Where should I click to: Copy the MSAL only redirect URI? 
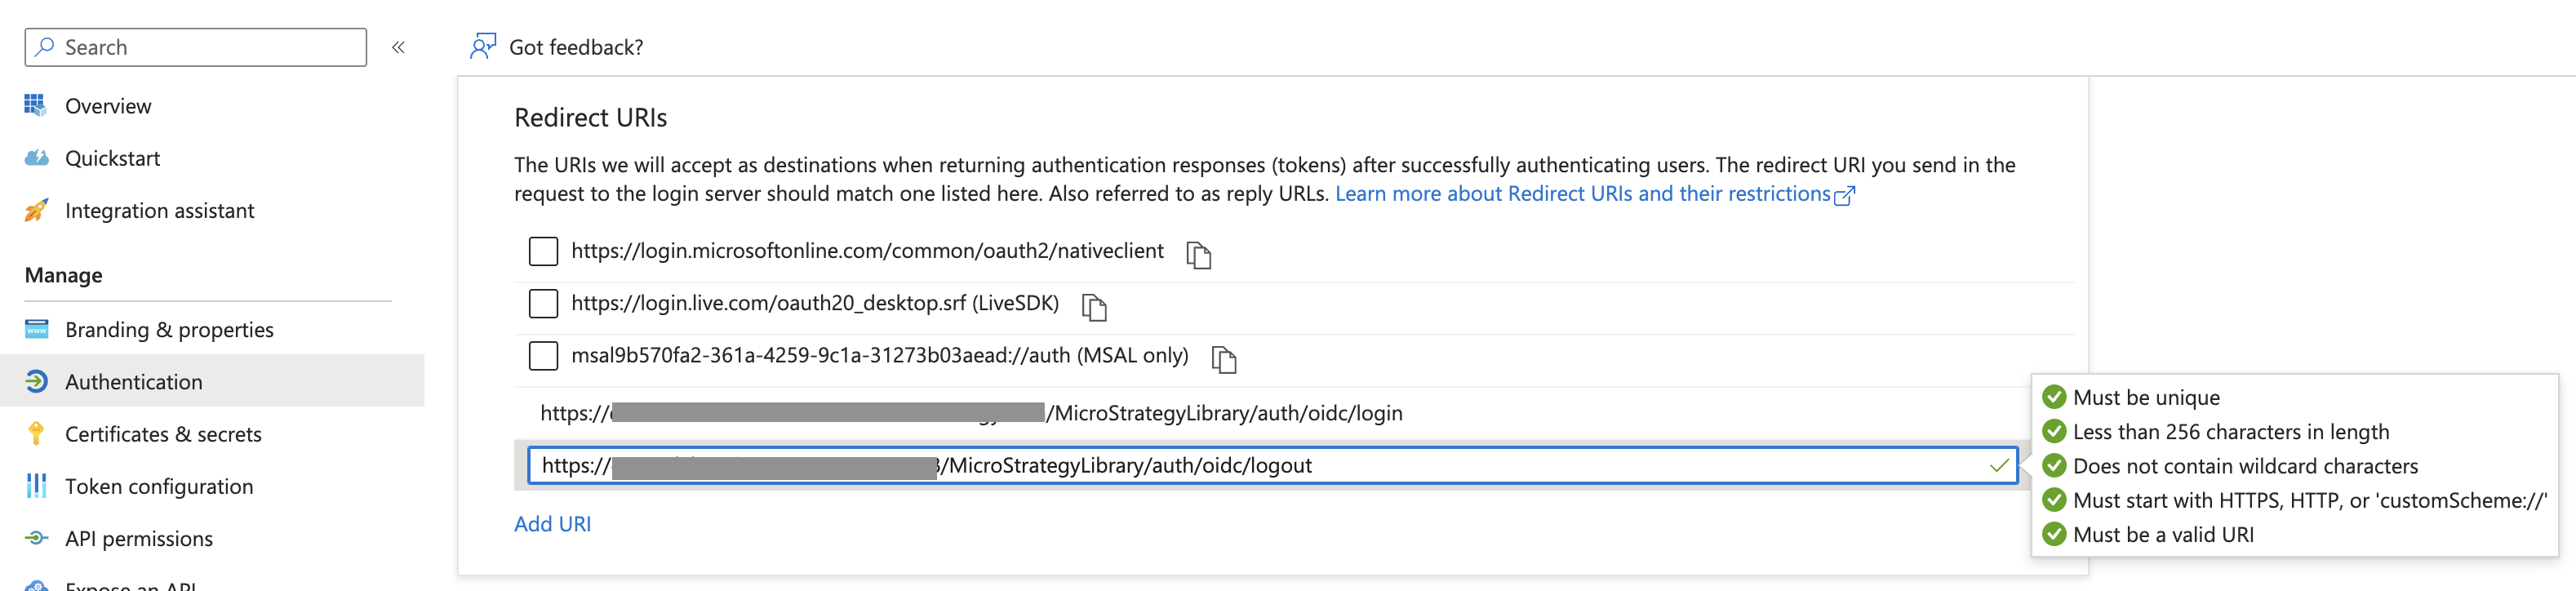click(x=1223, y=359)
